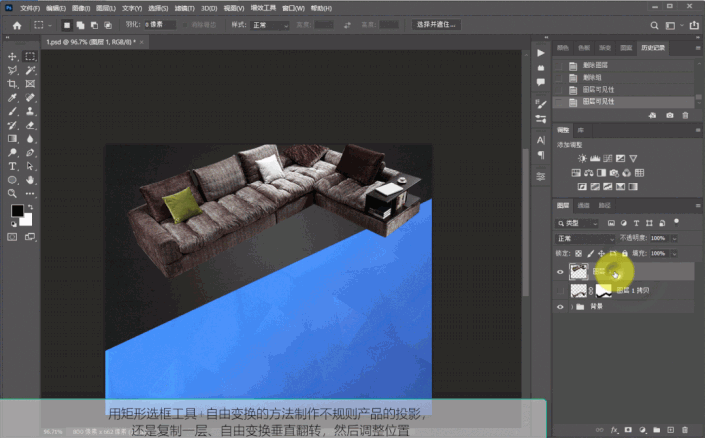
Task: Select the Dodge tool
Action: (x=12, y=152)
